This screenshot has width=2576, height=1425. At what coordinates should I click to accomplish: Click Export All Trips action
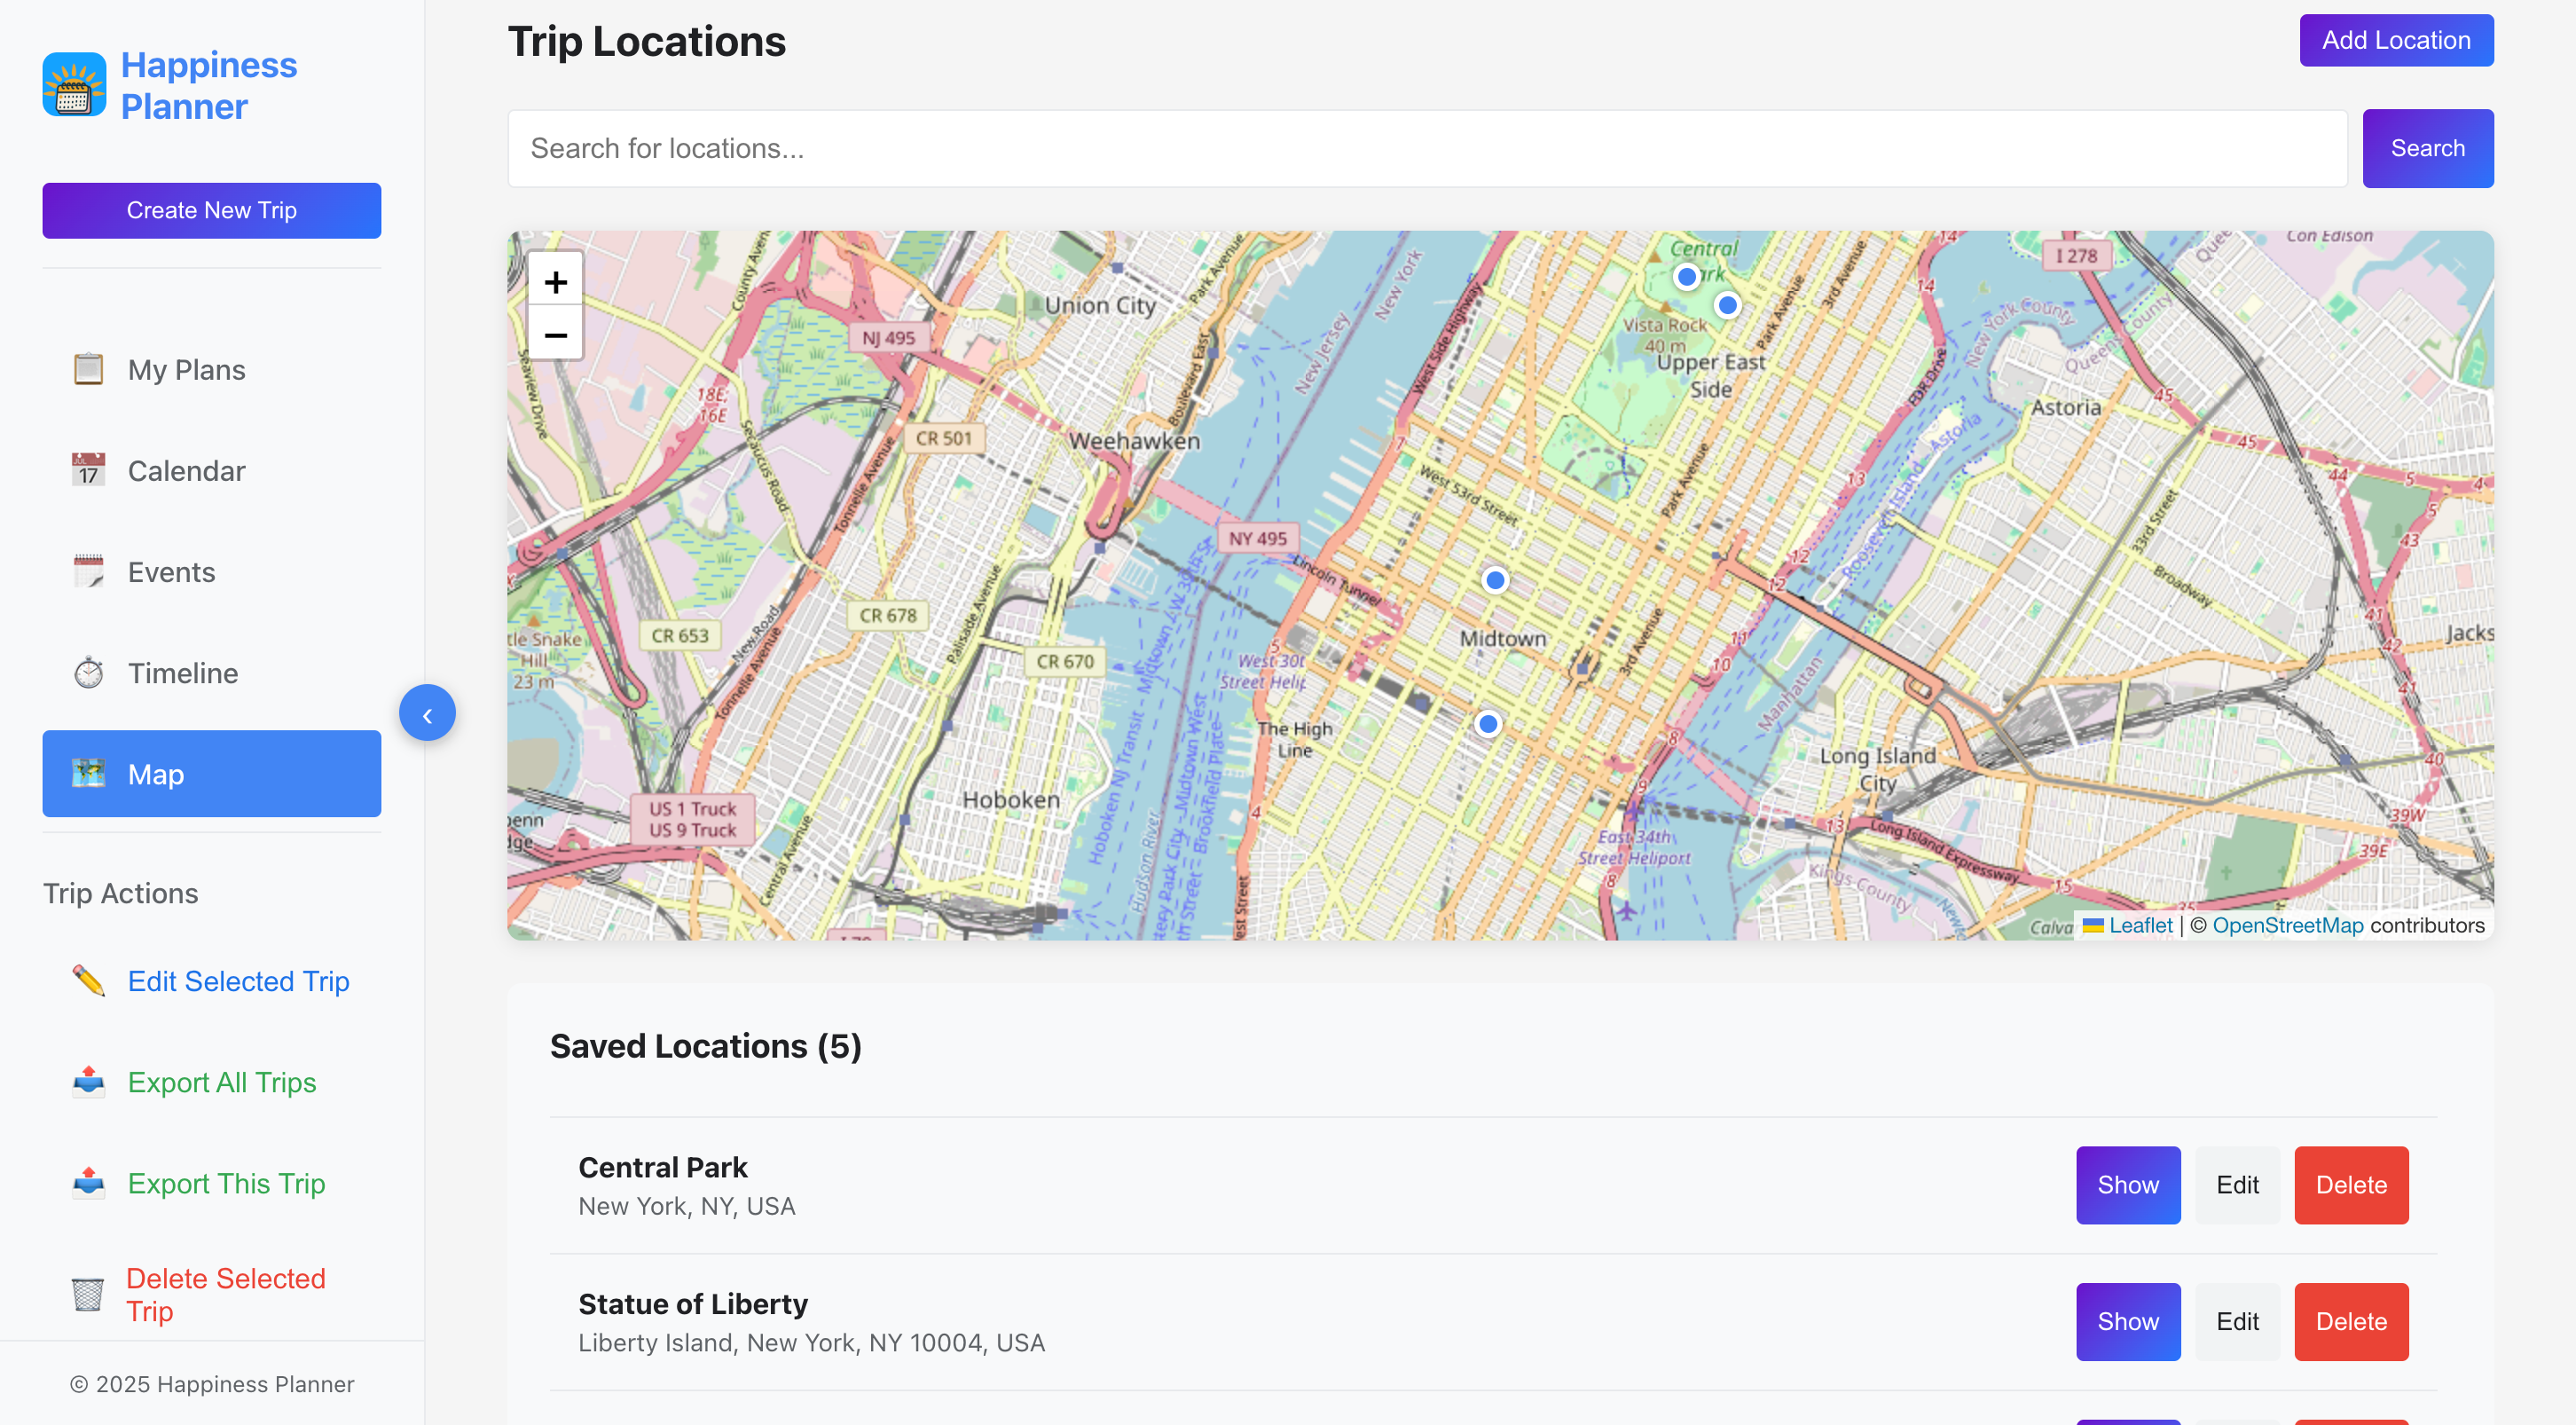pyautogui.click(x=221, y=1082)
